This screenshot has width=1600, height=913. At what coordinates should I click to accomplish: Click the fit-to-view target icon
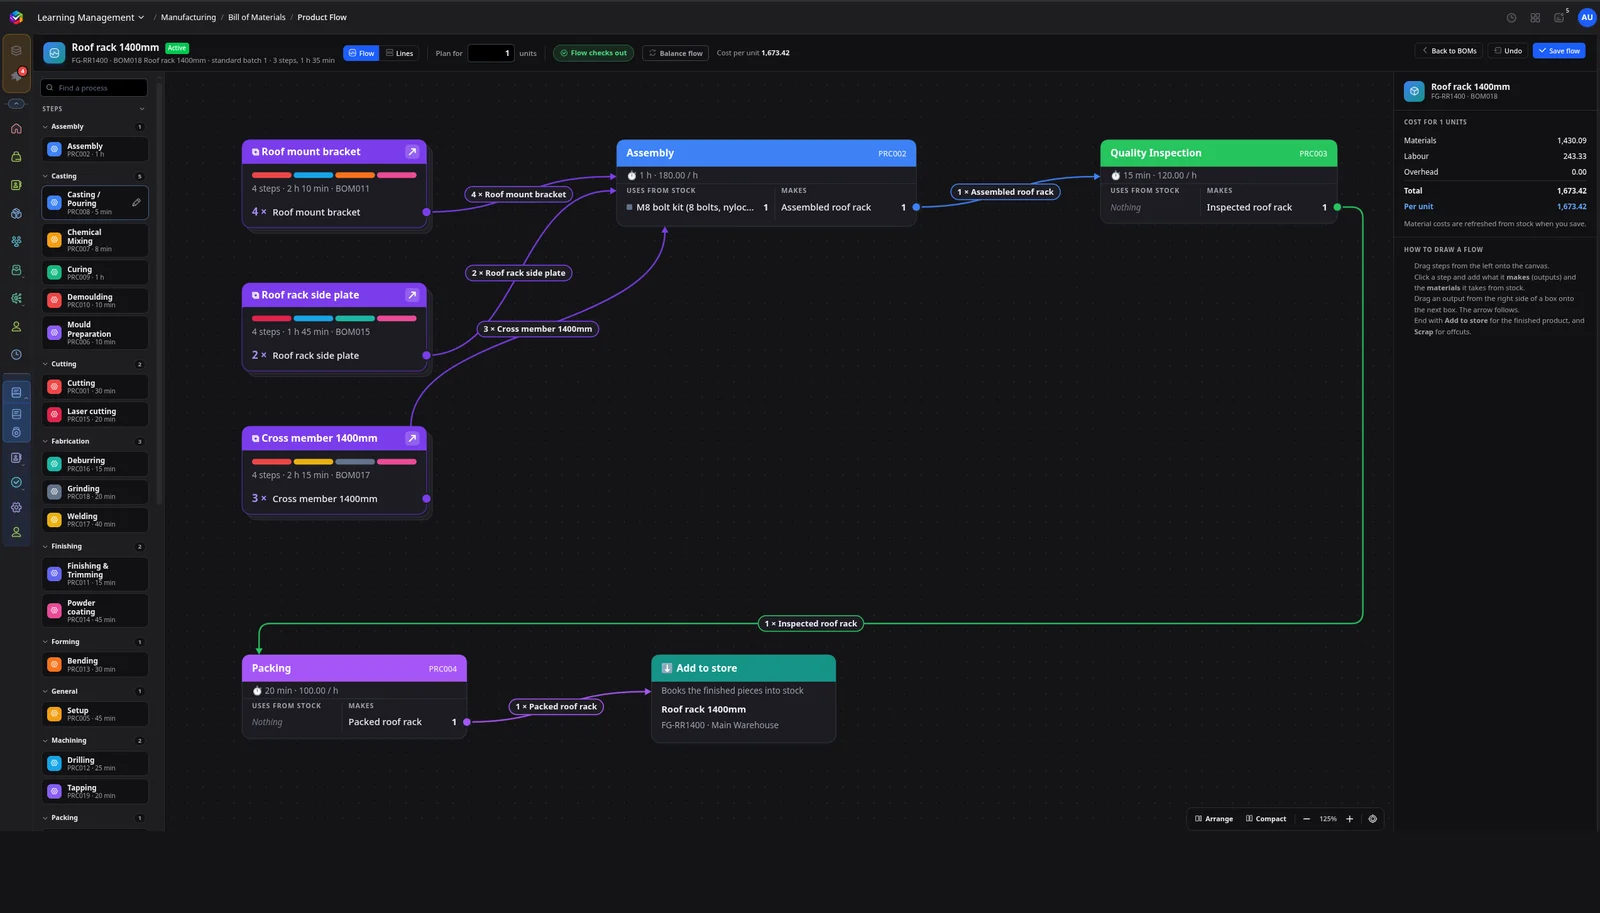[1373, 819]
